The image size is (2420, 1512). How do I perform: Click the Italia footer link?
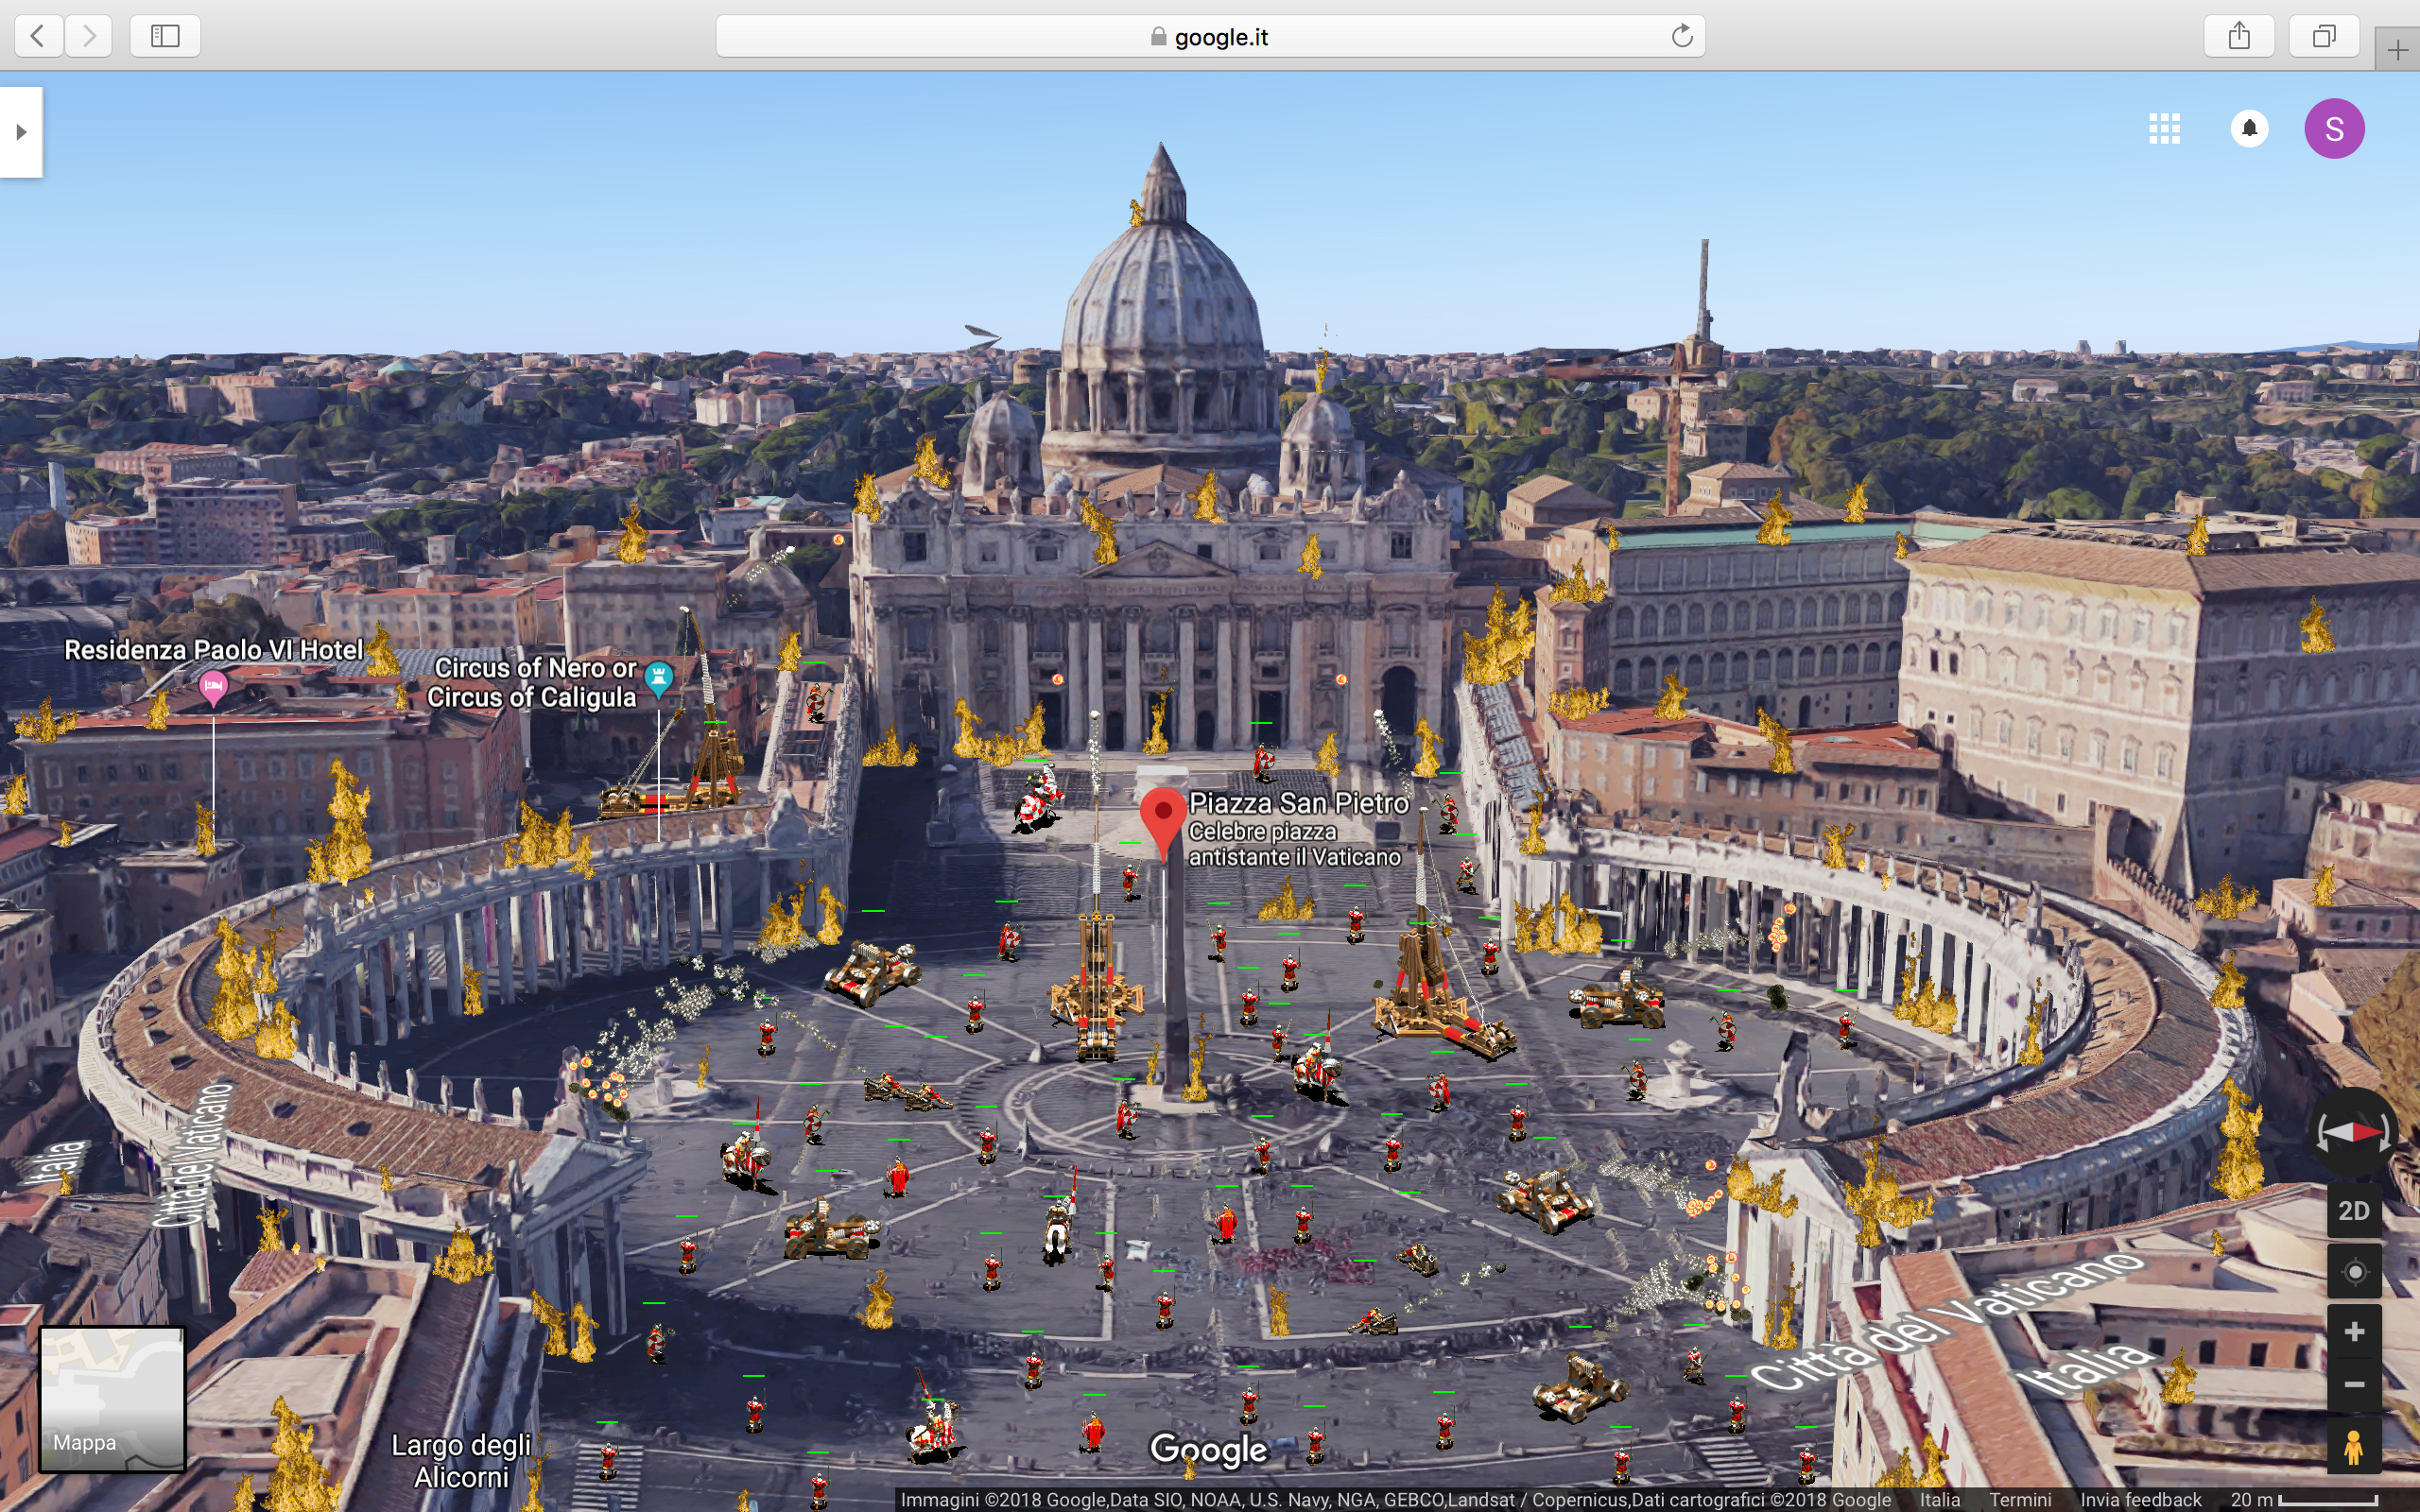coord(1939,1500)
